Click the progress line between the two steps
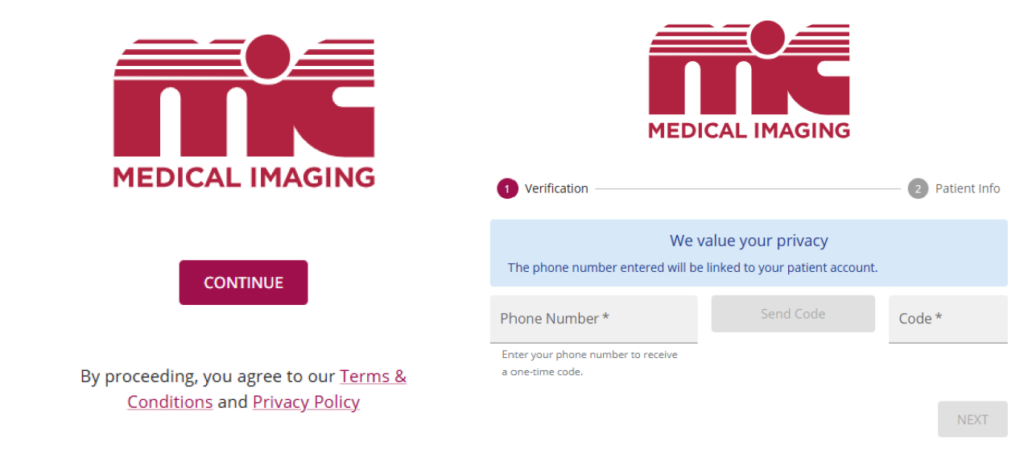 click(x=747, y=189)
